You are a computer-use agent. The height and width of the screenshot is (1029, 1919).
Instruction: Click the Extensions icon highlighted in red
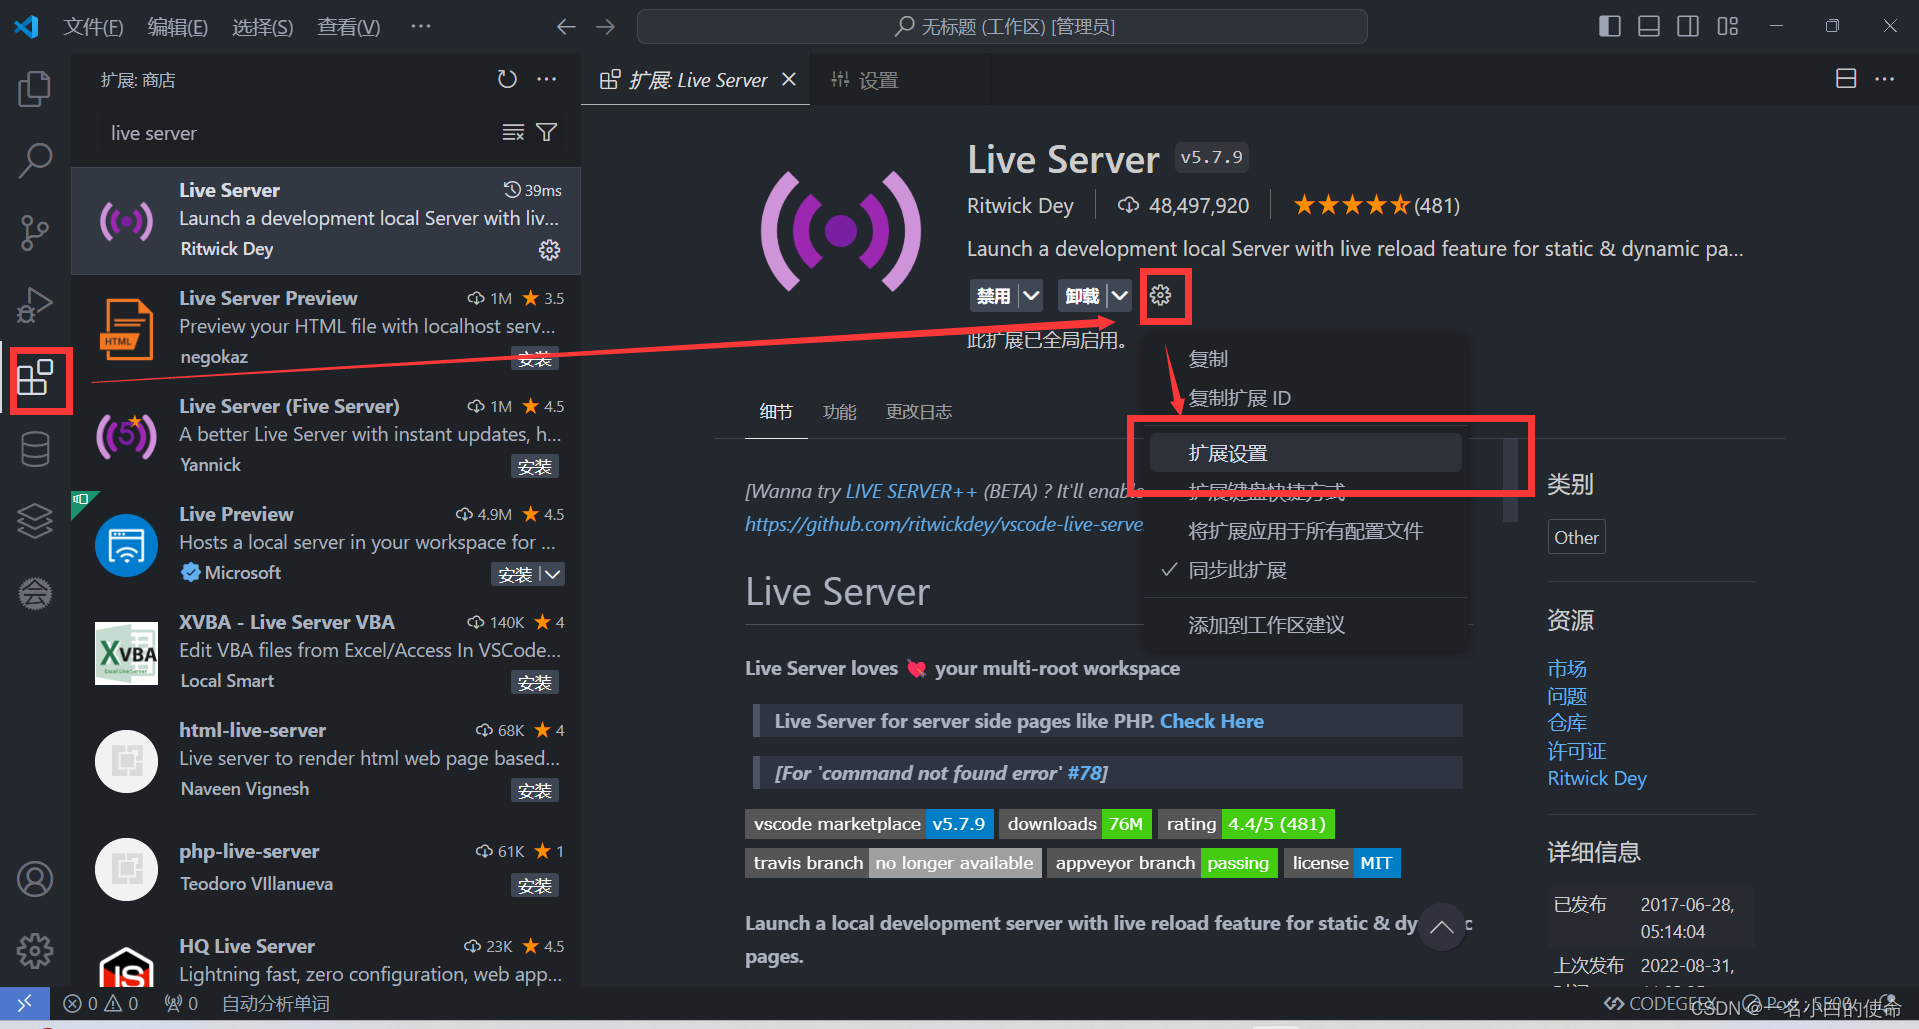tap(38, 378)
